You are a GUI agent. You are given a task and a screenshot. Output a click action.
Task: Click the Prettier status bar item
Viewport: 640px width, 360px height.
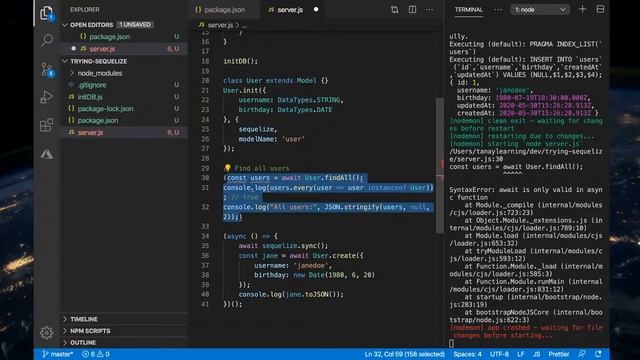point(558,354)
